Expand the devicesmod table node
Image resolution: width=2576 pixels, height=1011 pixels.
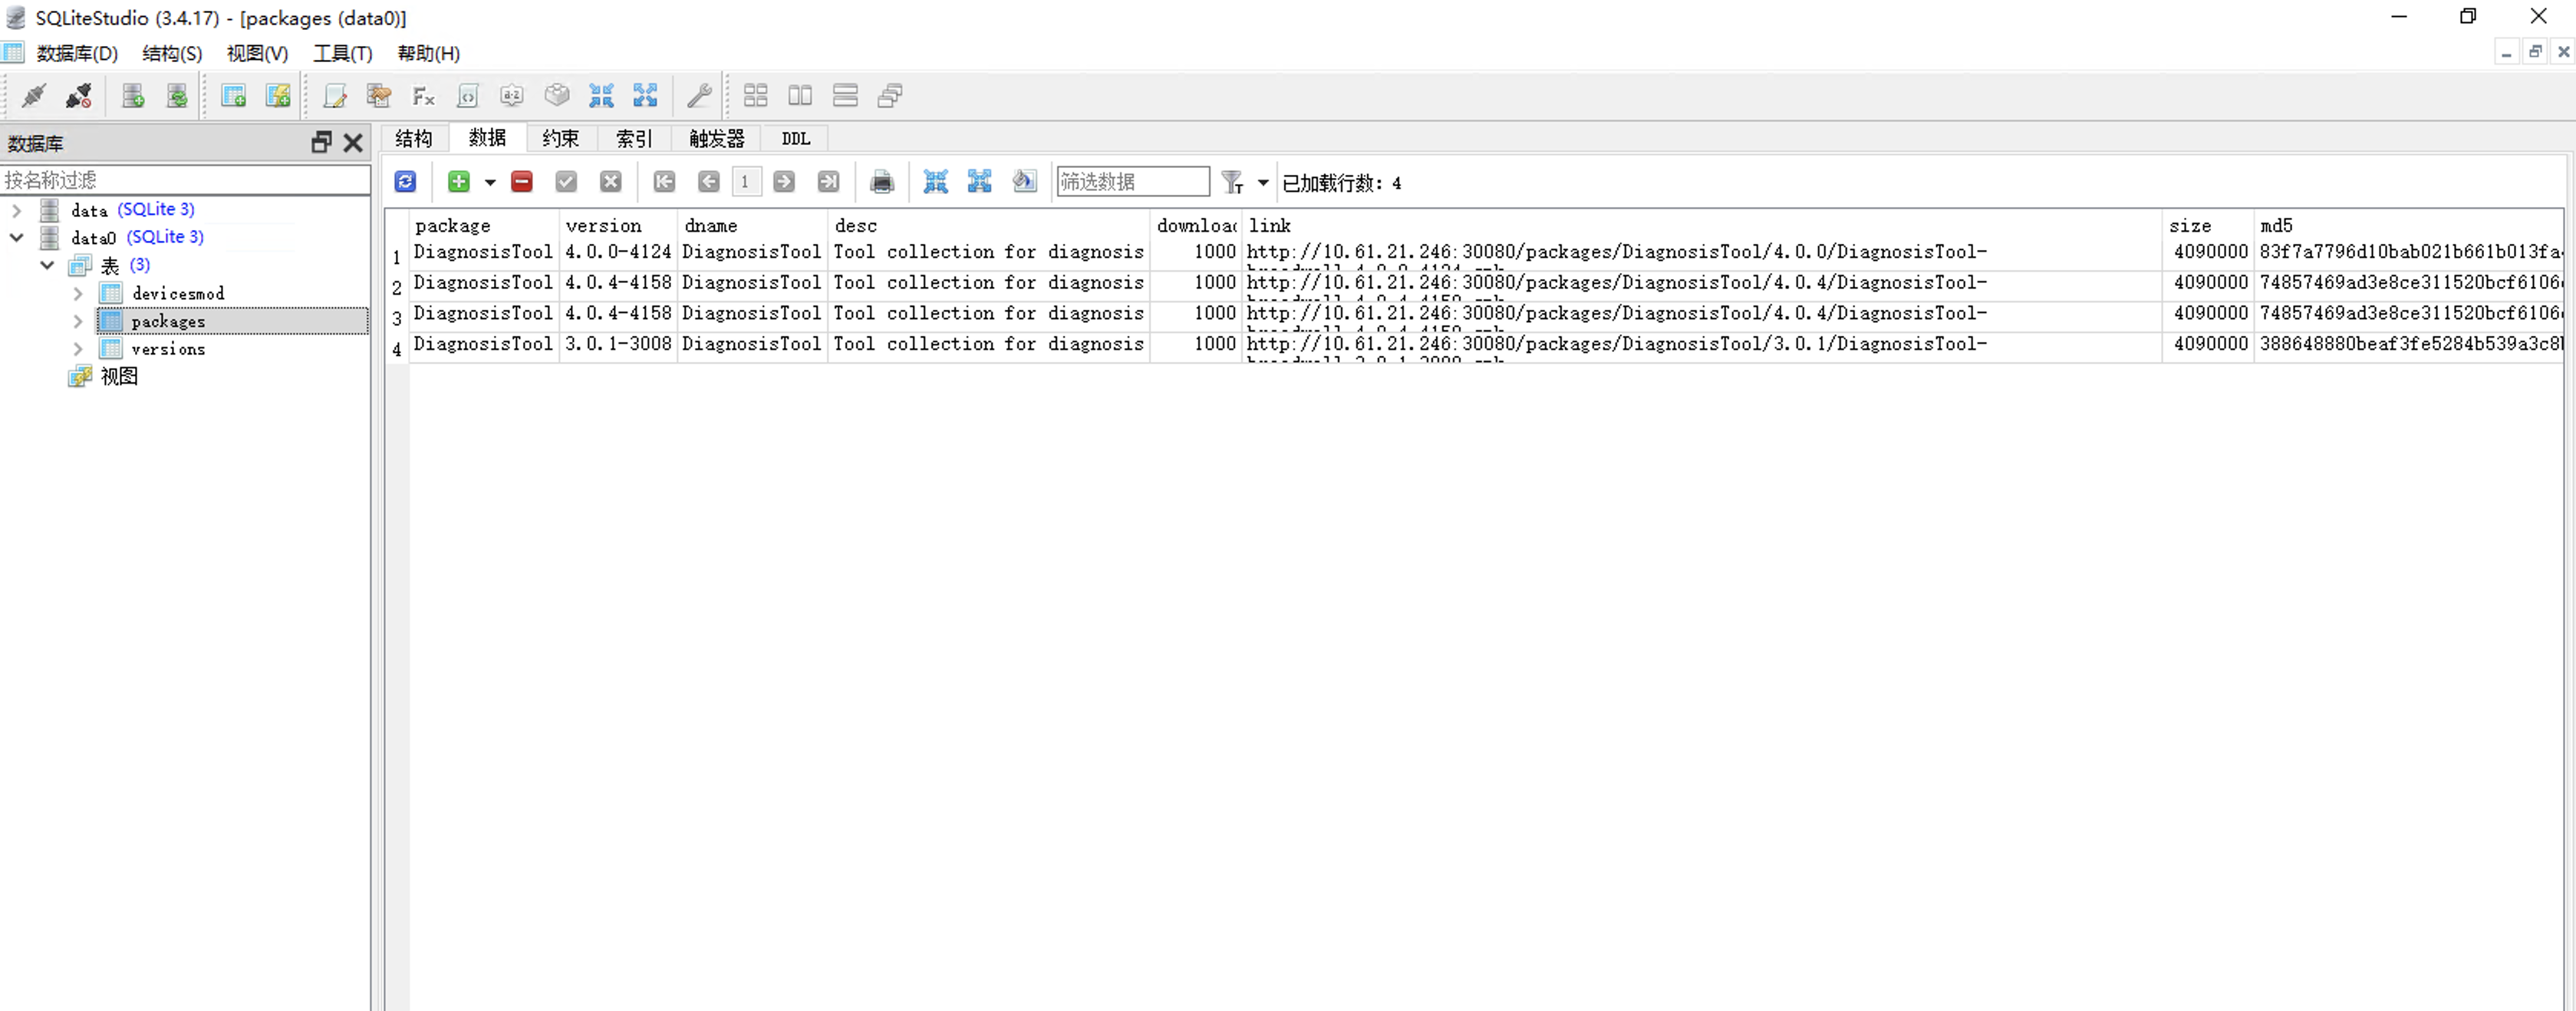point(78,294)
